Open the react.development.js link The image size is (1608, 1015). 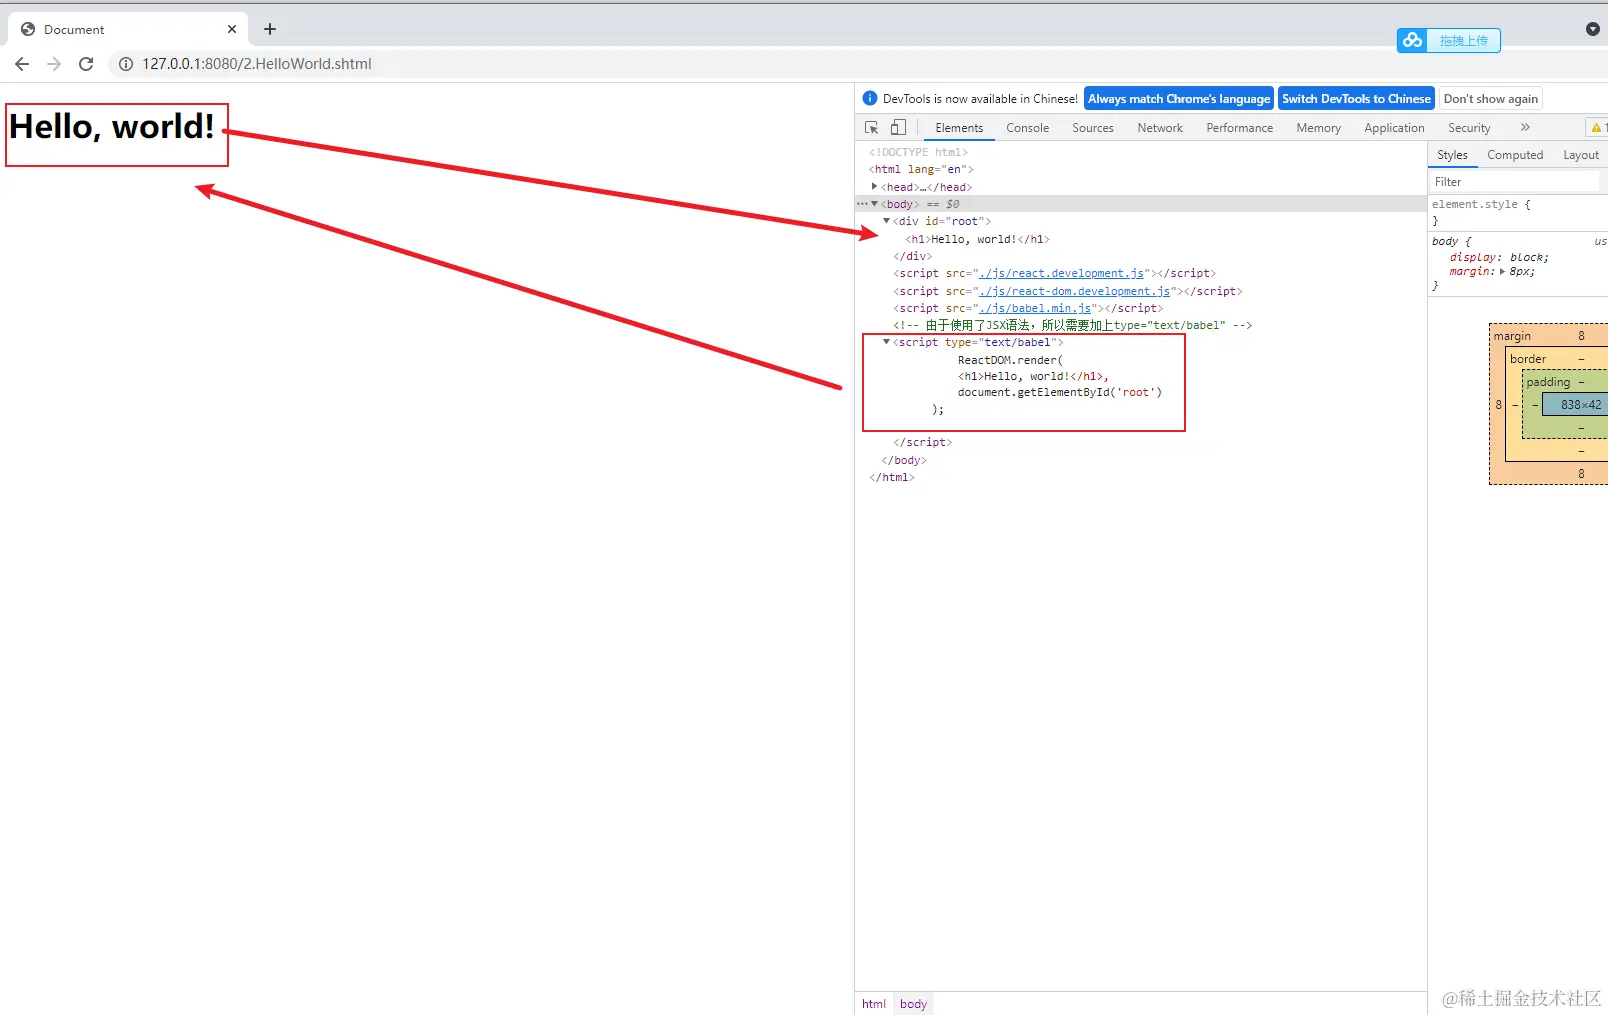coord(1061,274)
